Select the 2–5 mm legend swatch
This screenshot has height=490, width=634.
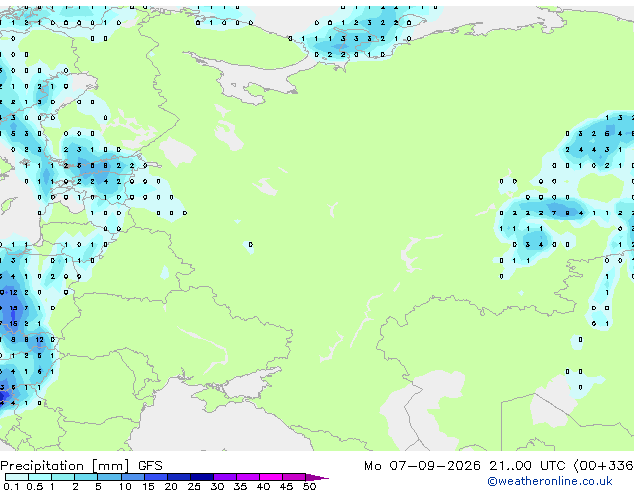click(86, 477)
